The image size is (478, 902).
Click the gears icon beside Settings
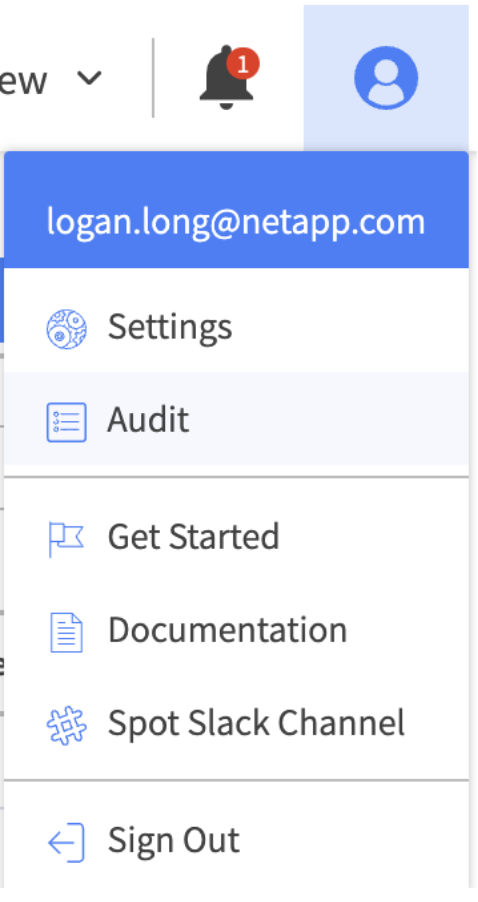tap(67, 329)
